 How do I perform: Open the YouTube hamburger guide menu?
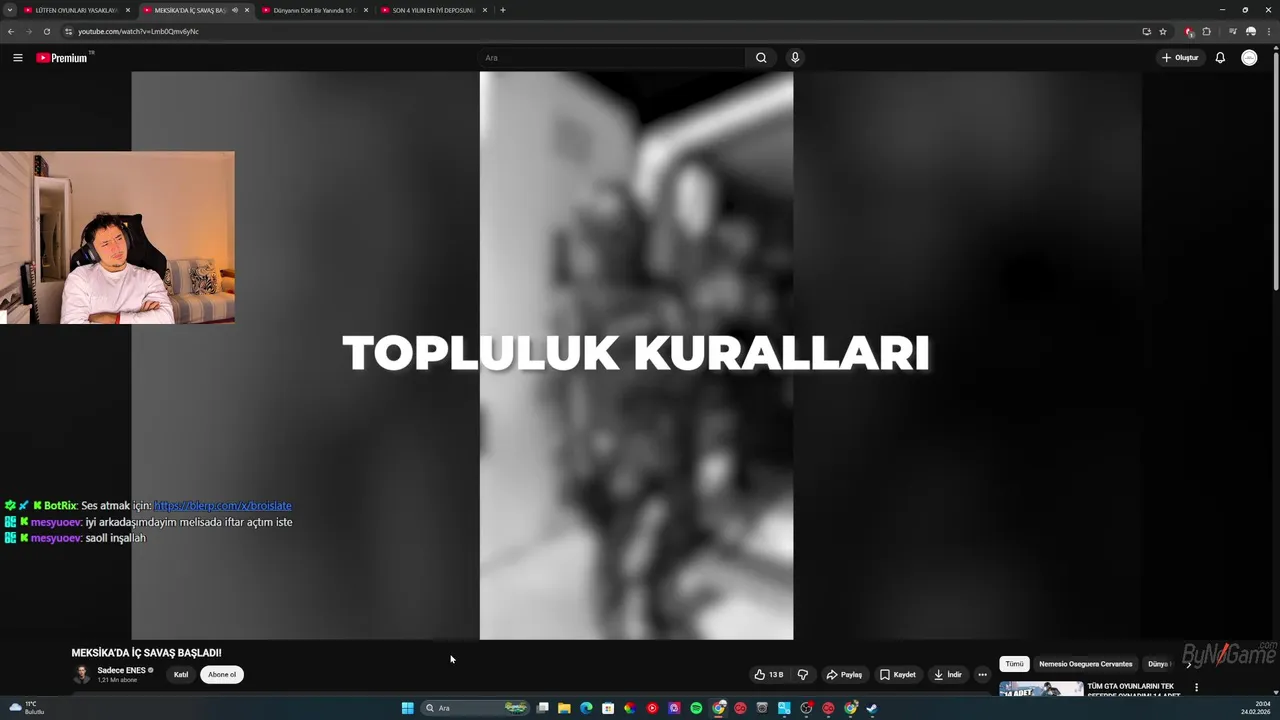(x=18, y=58)
